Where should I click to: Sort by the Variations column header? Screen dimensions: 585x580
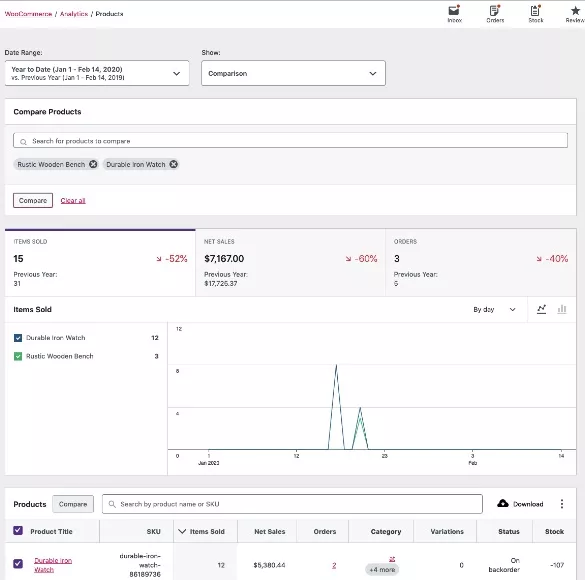447,531
